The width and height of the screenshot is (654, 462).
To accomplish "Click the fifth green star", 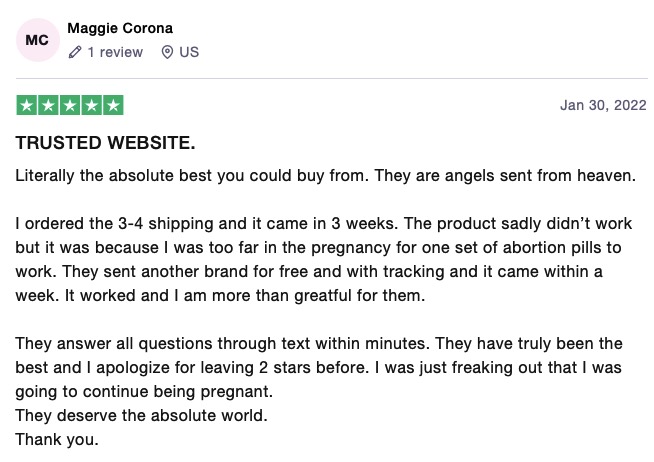I will [x=113, y=105].
